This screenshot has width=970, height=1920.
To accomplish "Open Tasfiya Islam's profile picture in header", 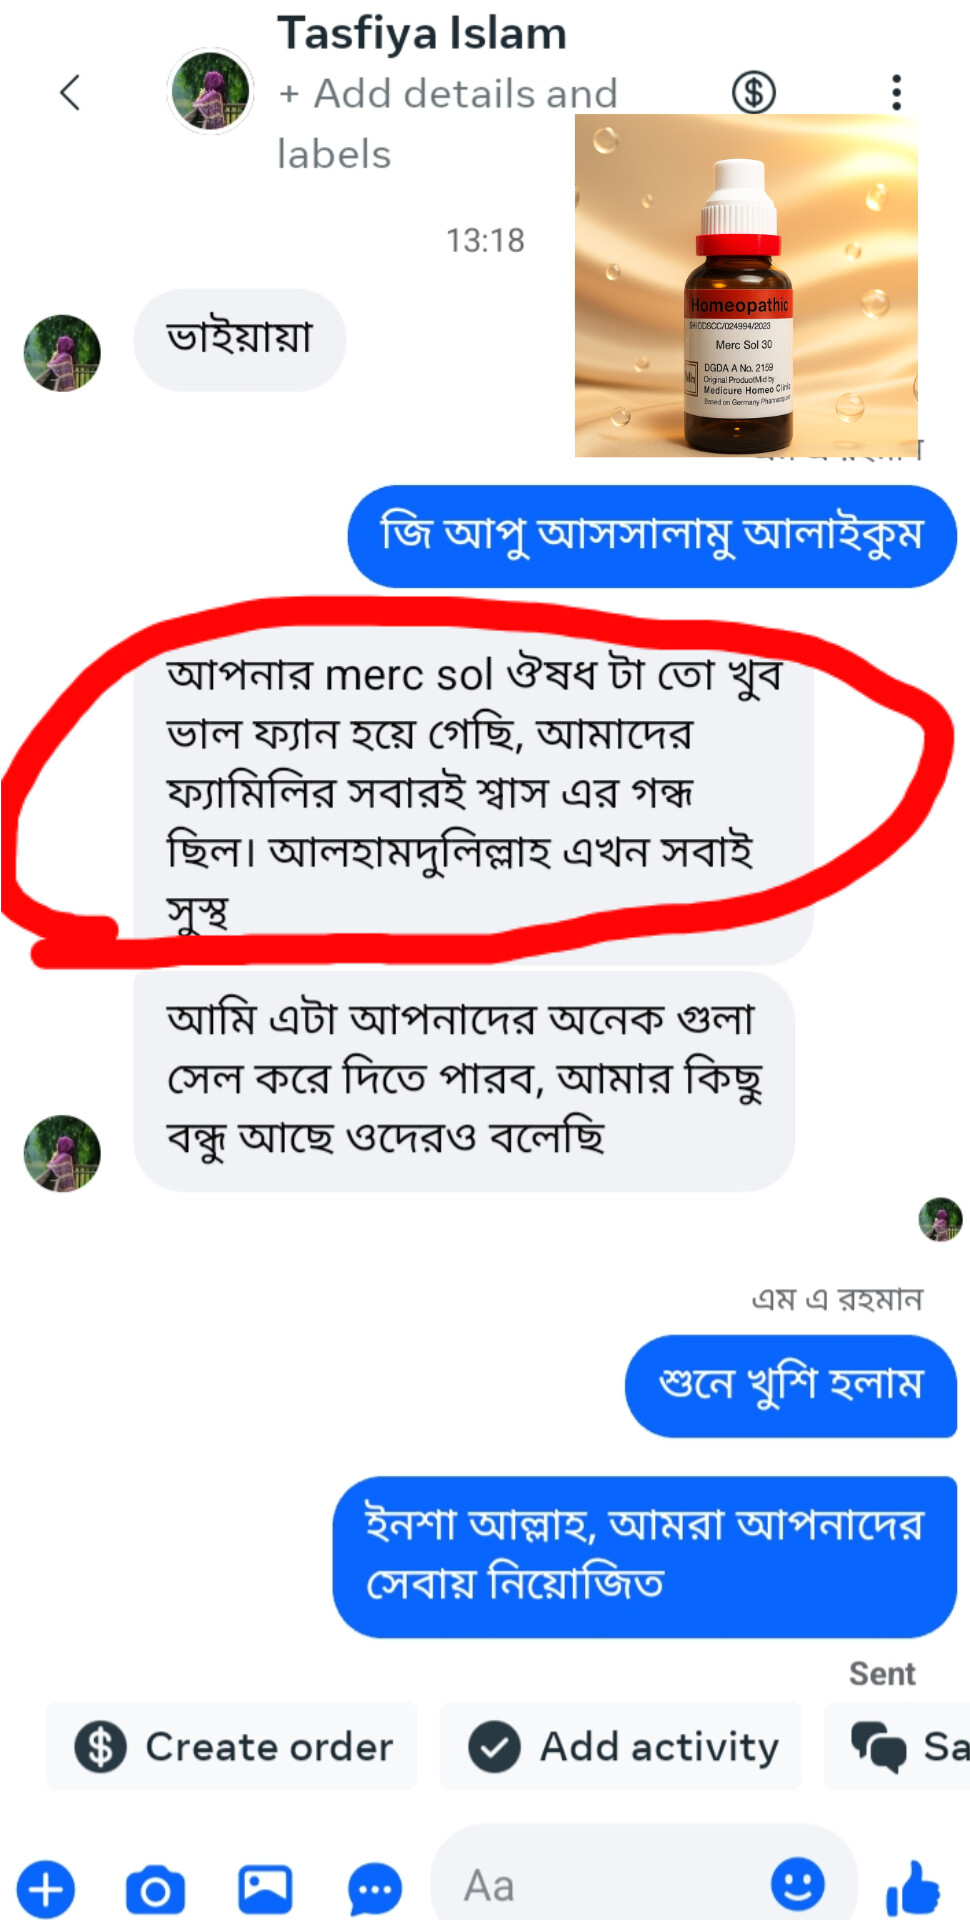I will tap(210, 91).
